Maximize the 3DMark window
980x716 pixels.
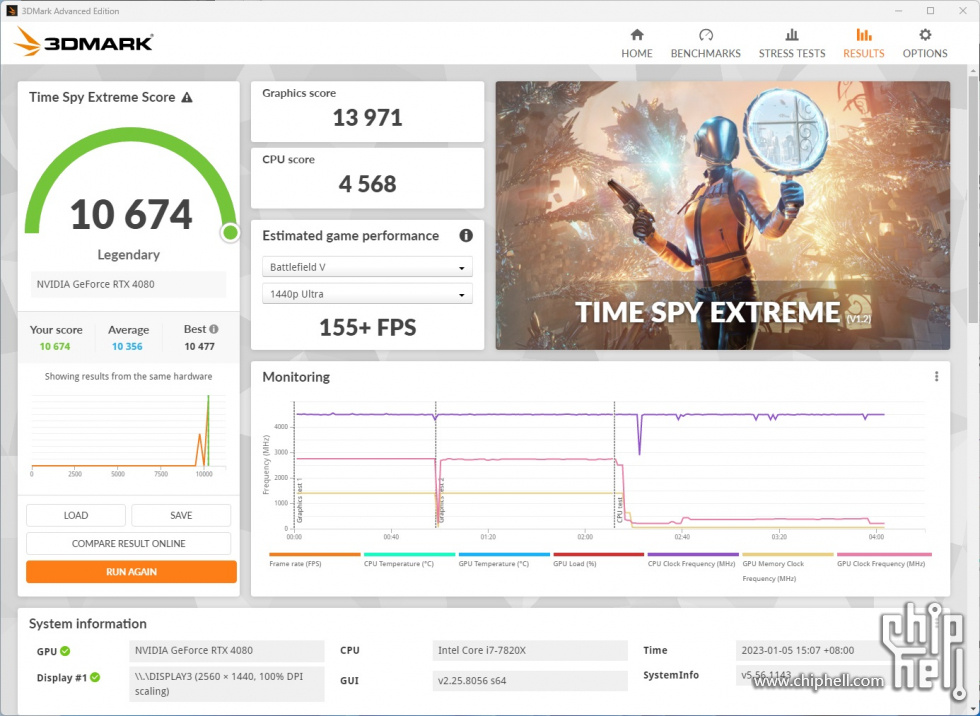click(931, 11)
